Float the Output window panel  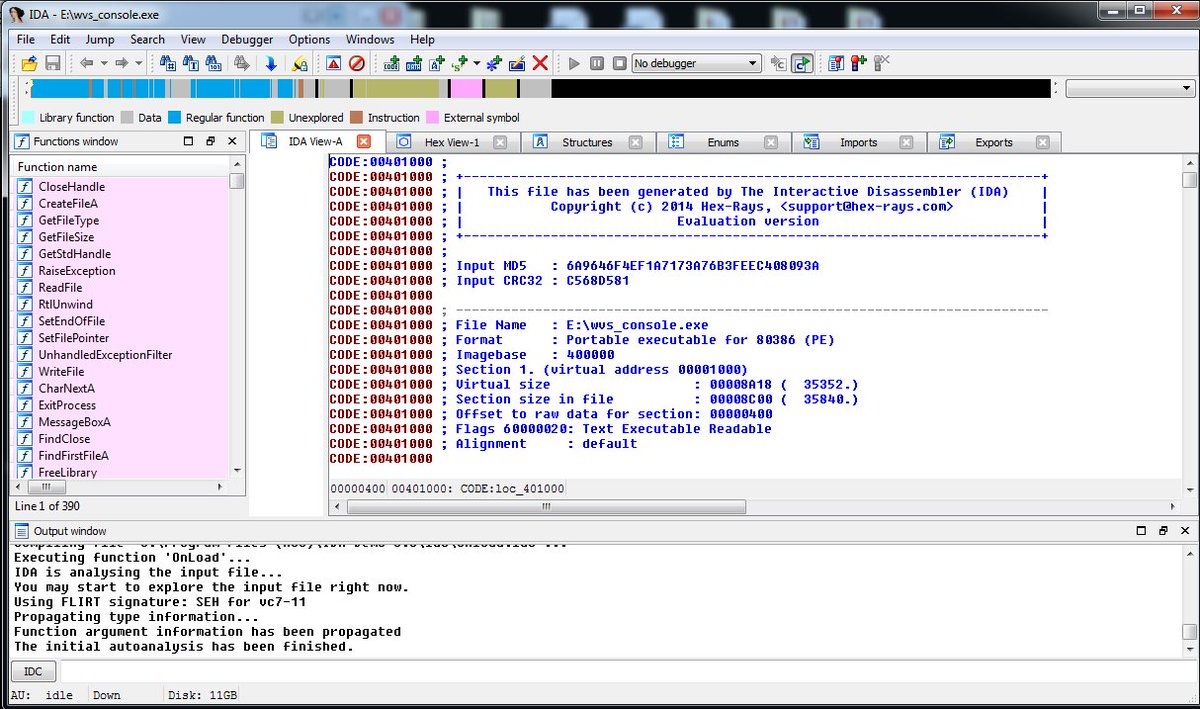pos(1162,531)
